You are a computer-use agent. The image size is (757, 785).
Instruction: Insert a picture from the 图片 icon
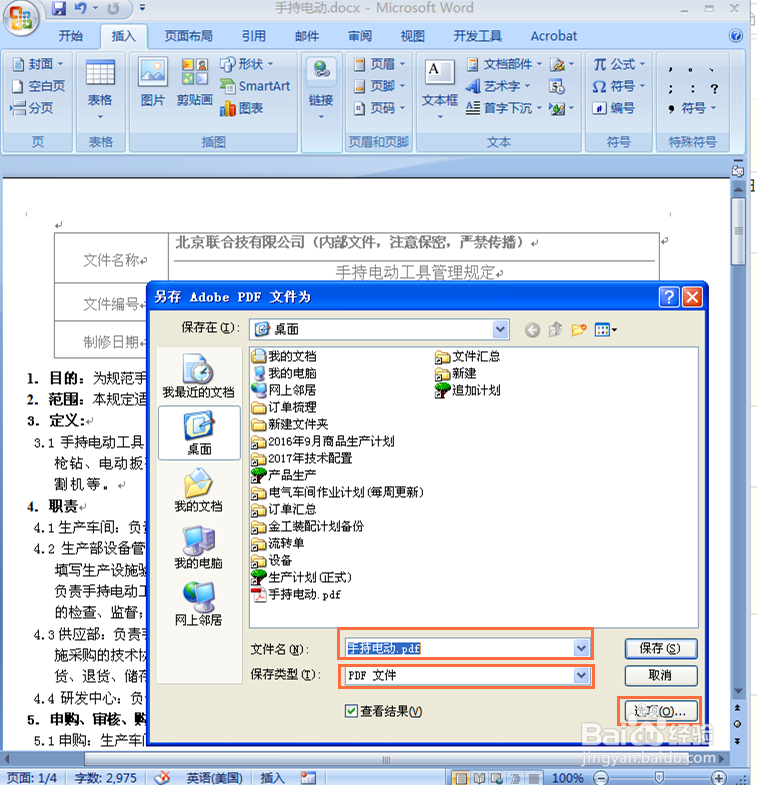pos(153,83)
